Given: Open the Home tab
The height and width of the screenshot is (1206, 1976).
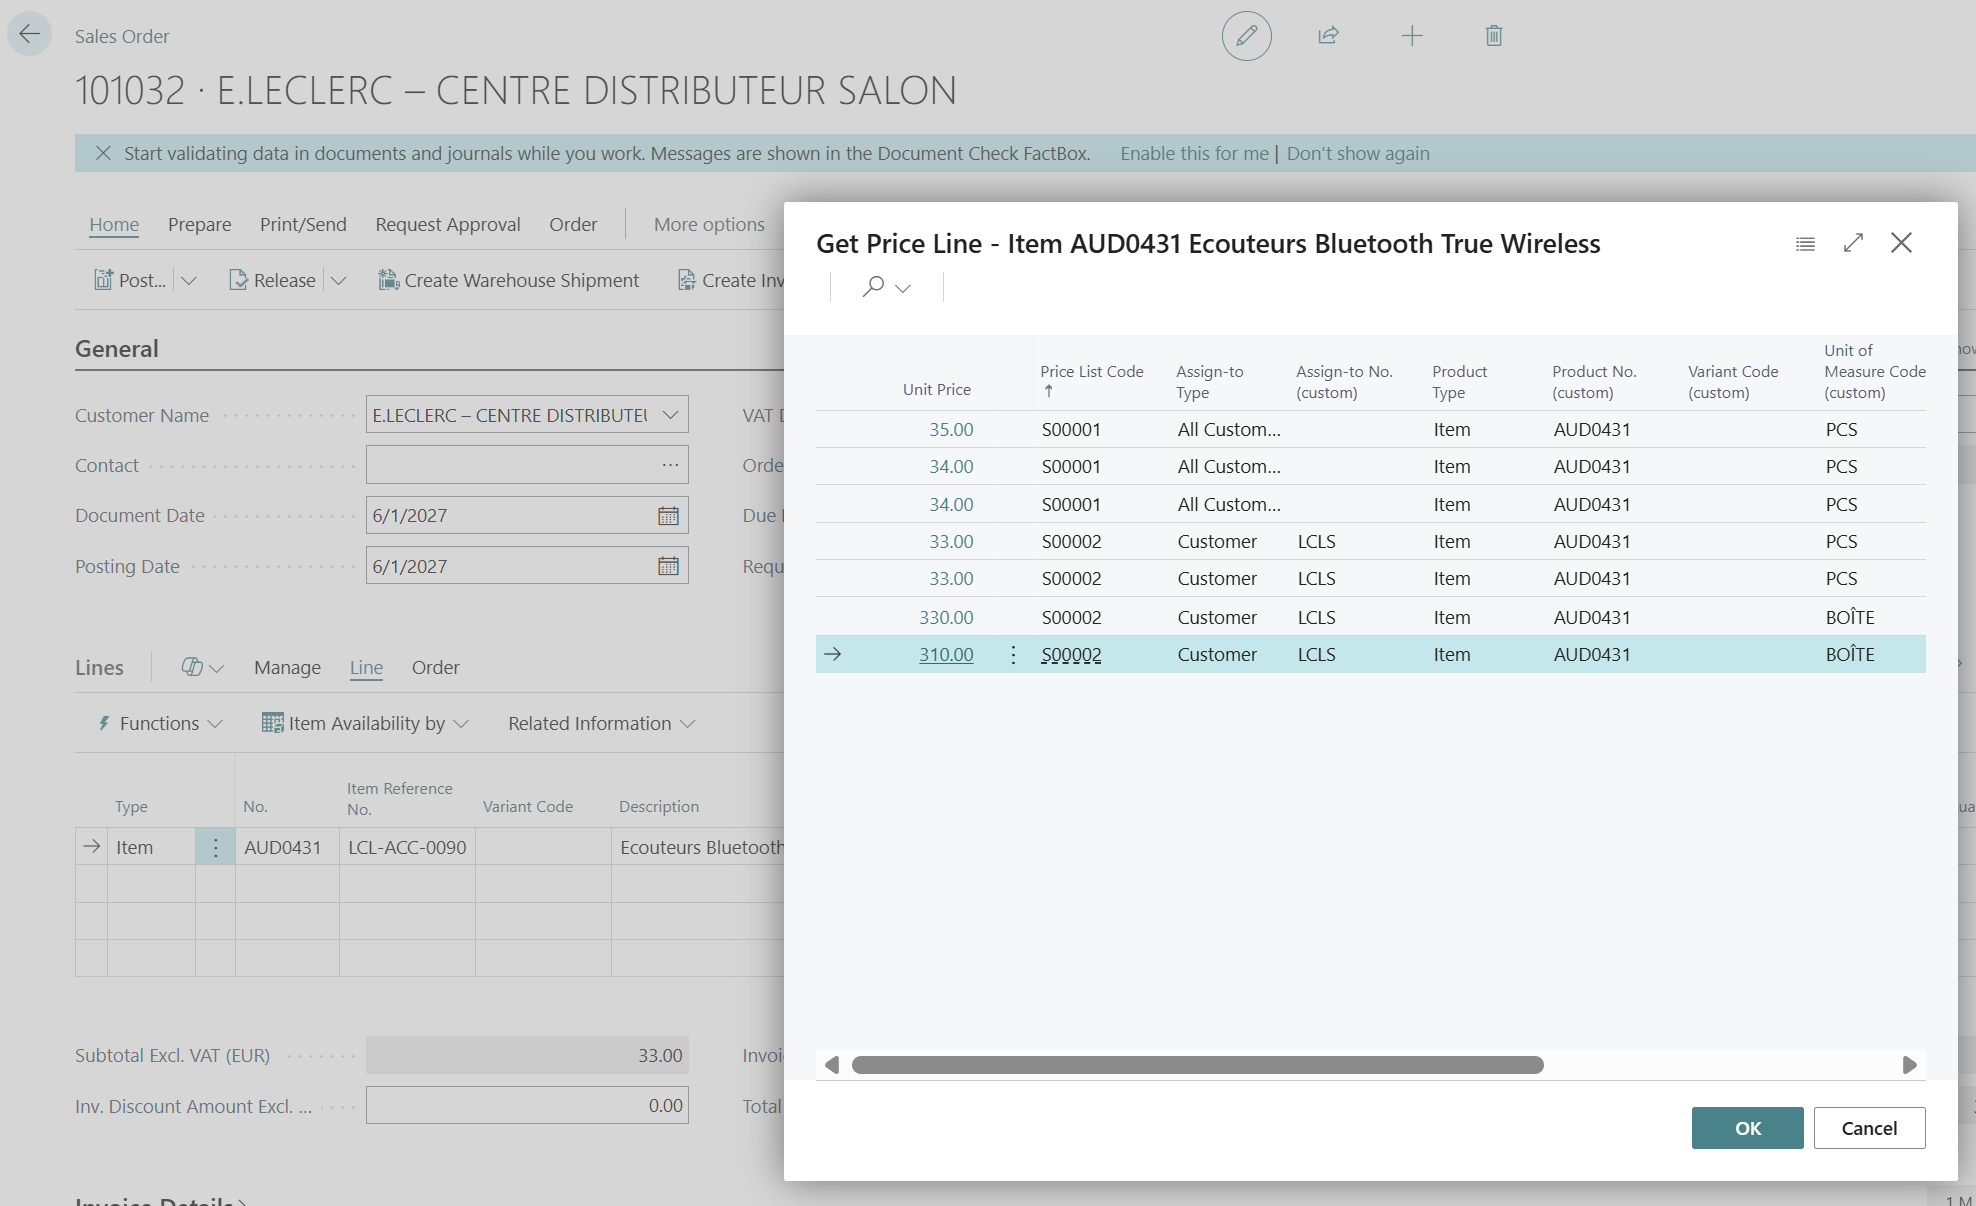Looking at the screenshot, I should pyautogui.click(x=114, y=224).
